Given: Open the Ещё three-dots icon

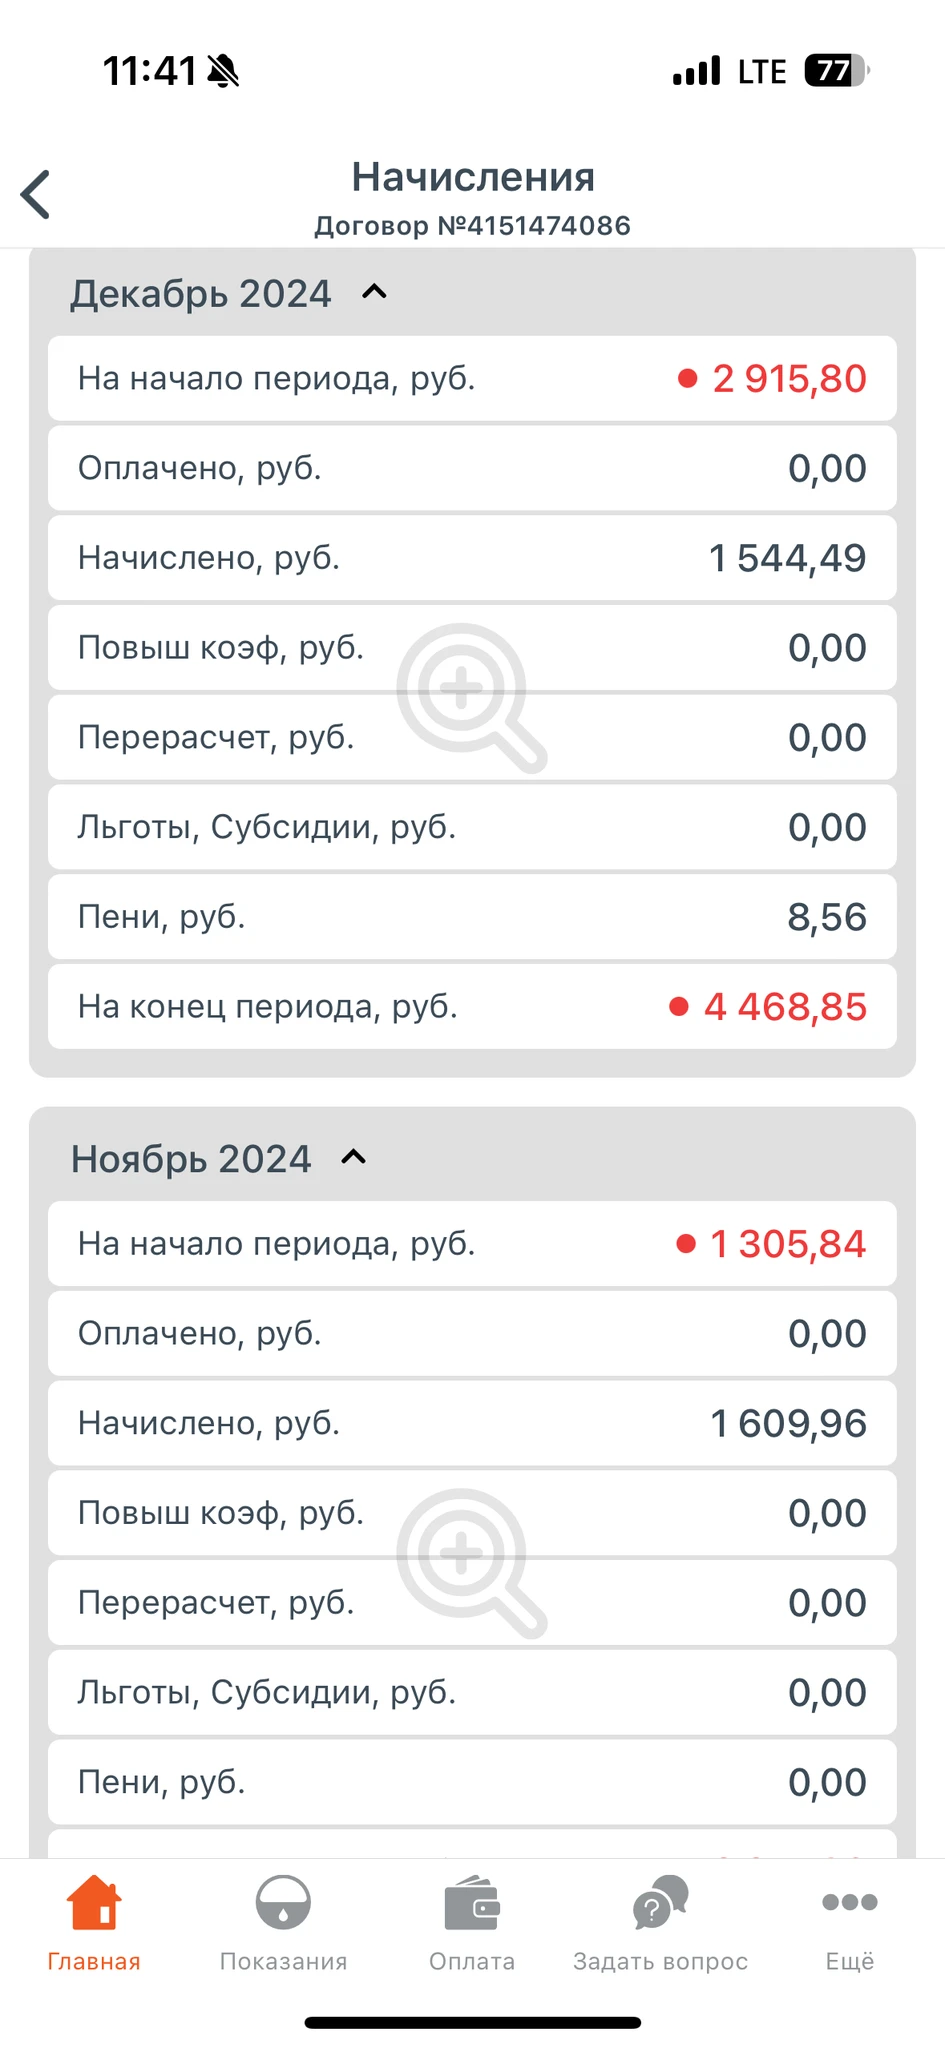Looking at the screenshot, I should click(849, 1903).
